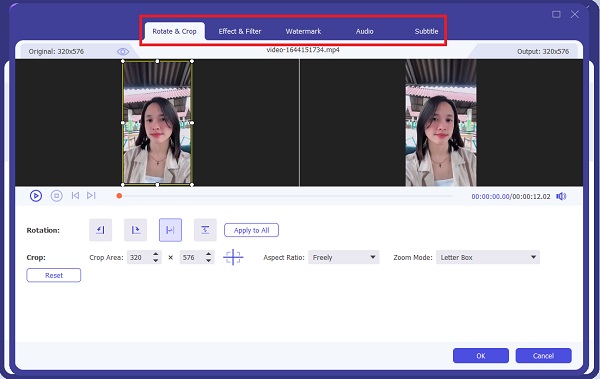Click the Stop playback button
The image size is (600, 379).
click(57, 196)
